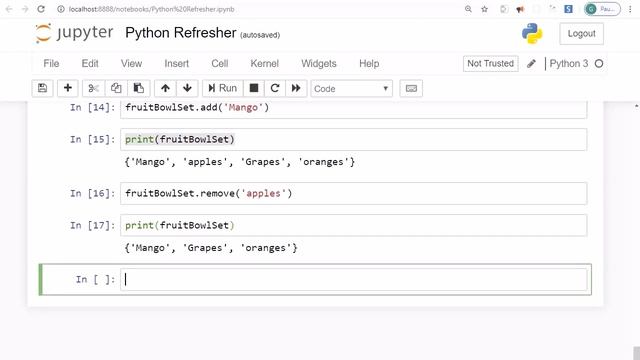
Task: Click the red megaphone extension icon
Action: click(x=520, y=9)
